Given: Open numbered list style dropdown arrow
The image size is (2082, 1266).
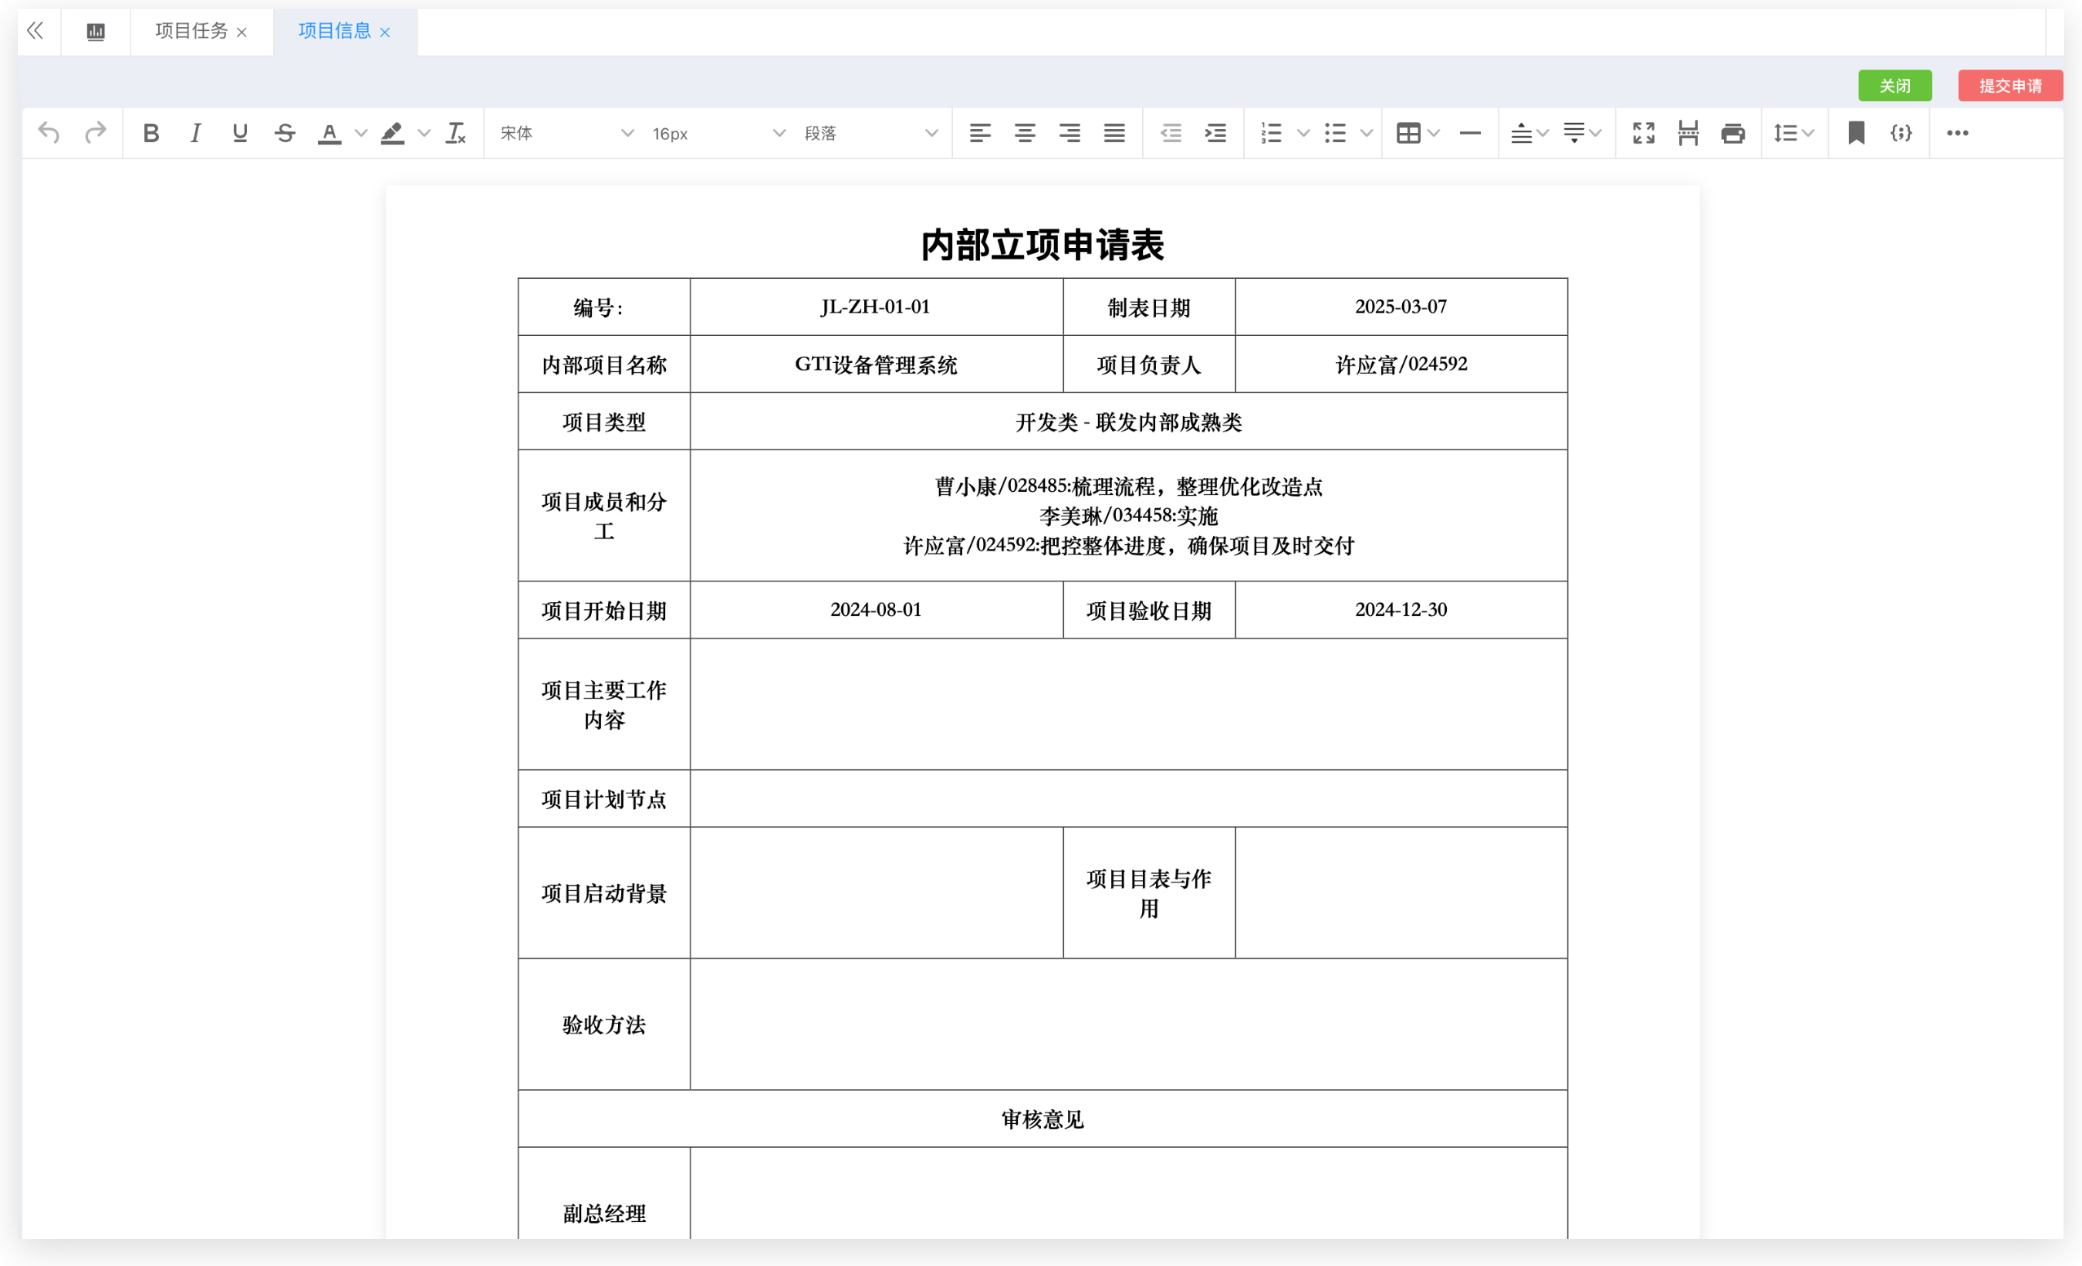Looking at the screenshot, I should pyautogui.click(x=1303, y=133).
